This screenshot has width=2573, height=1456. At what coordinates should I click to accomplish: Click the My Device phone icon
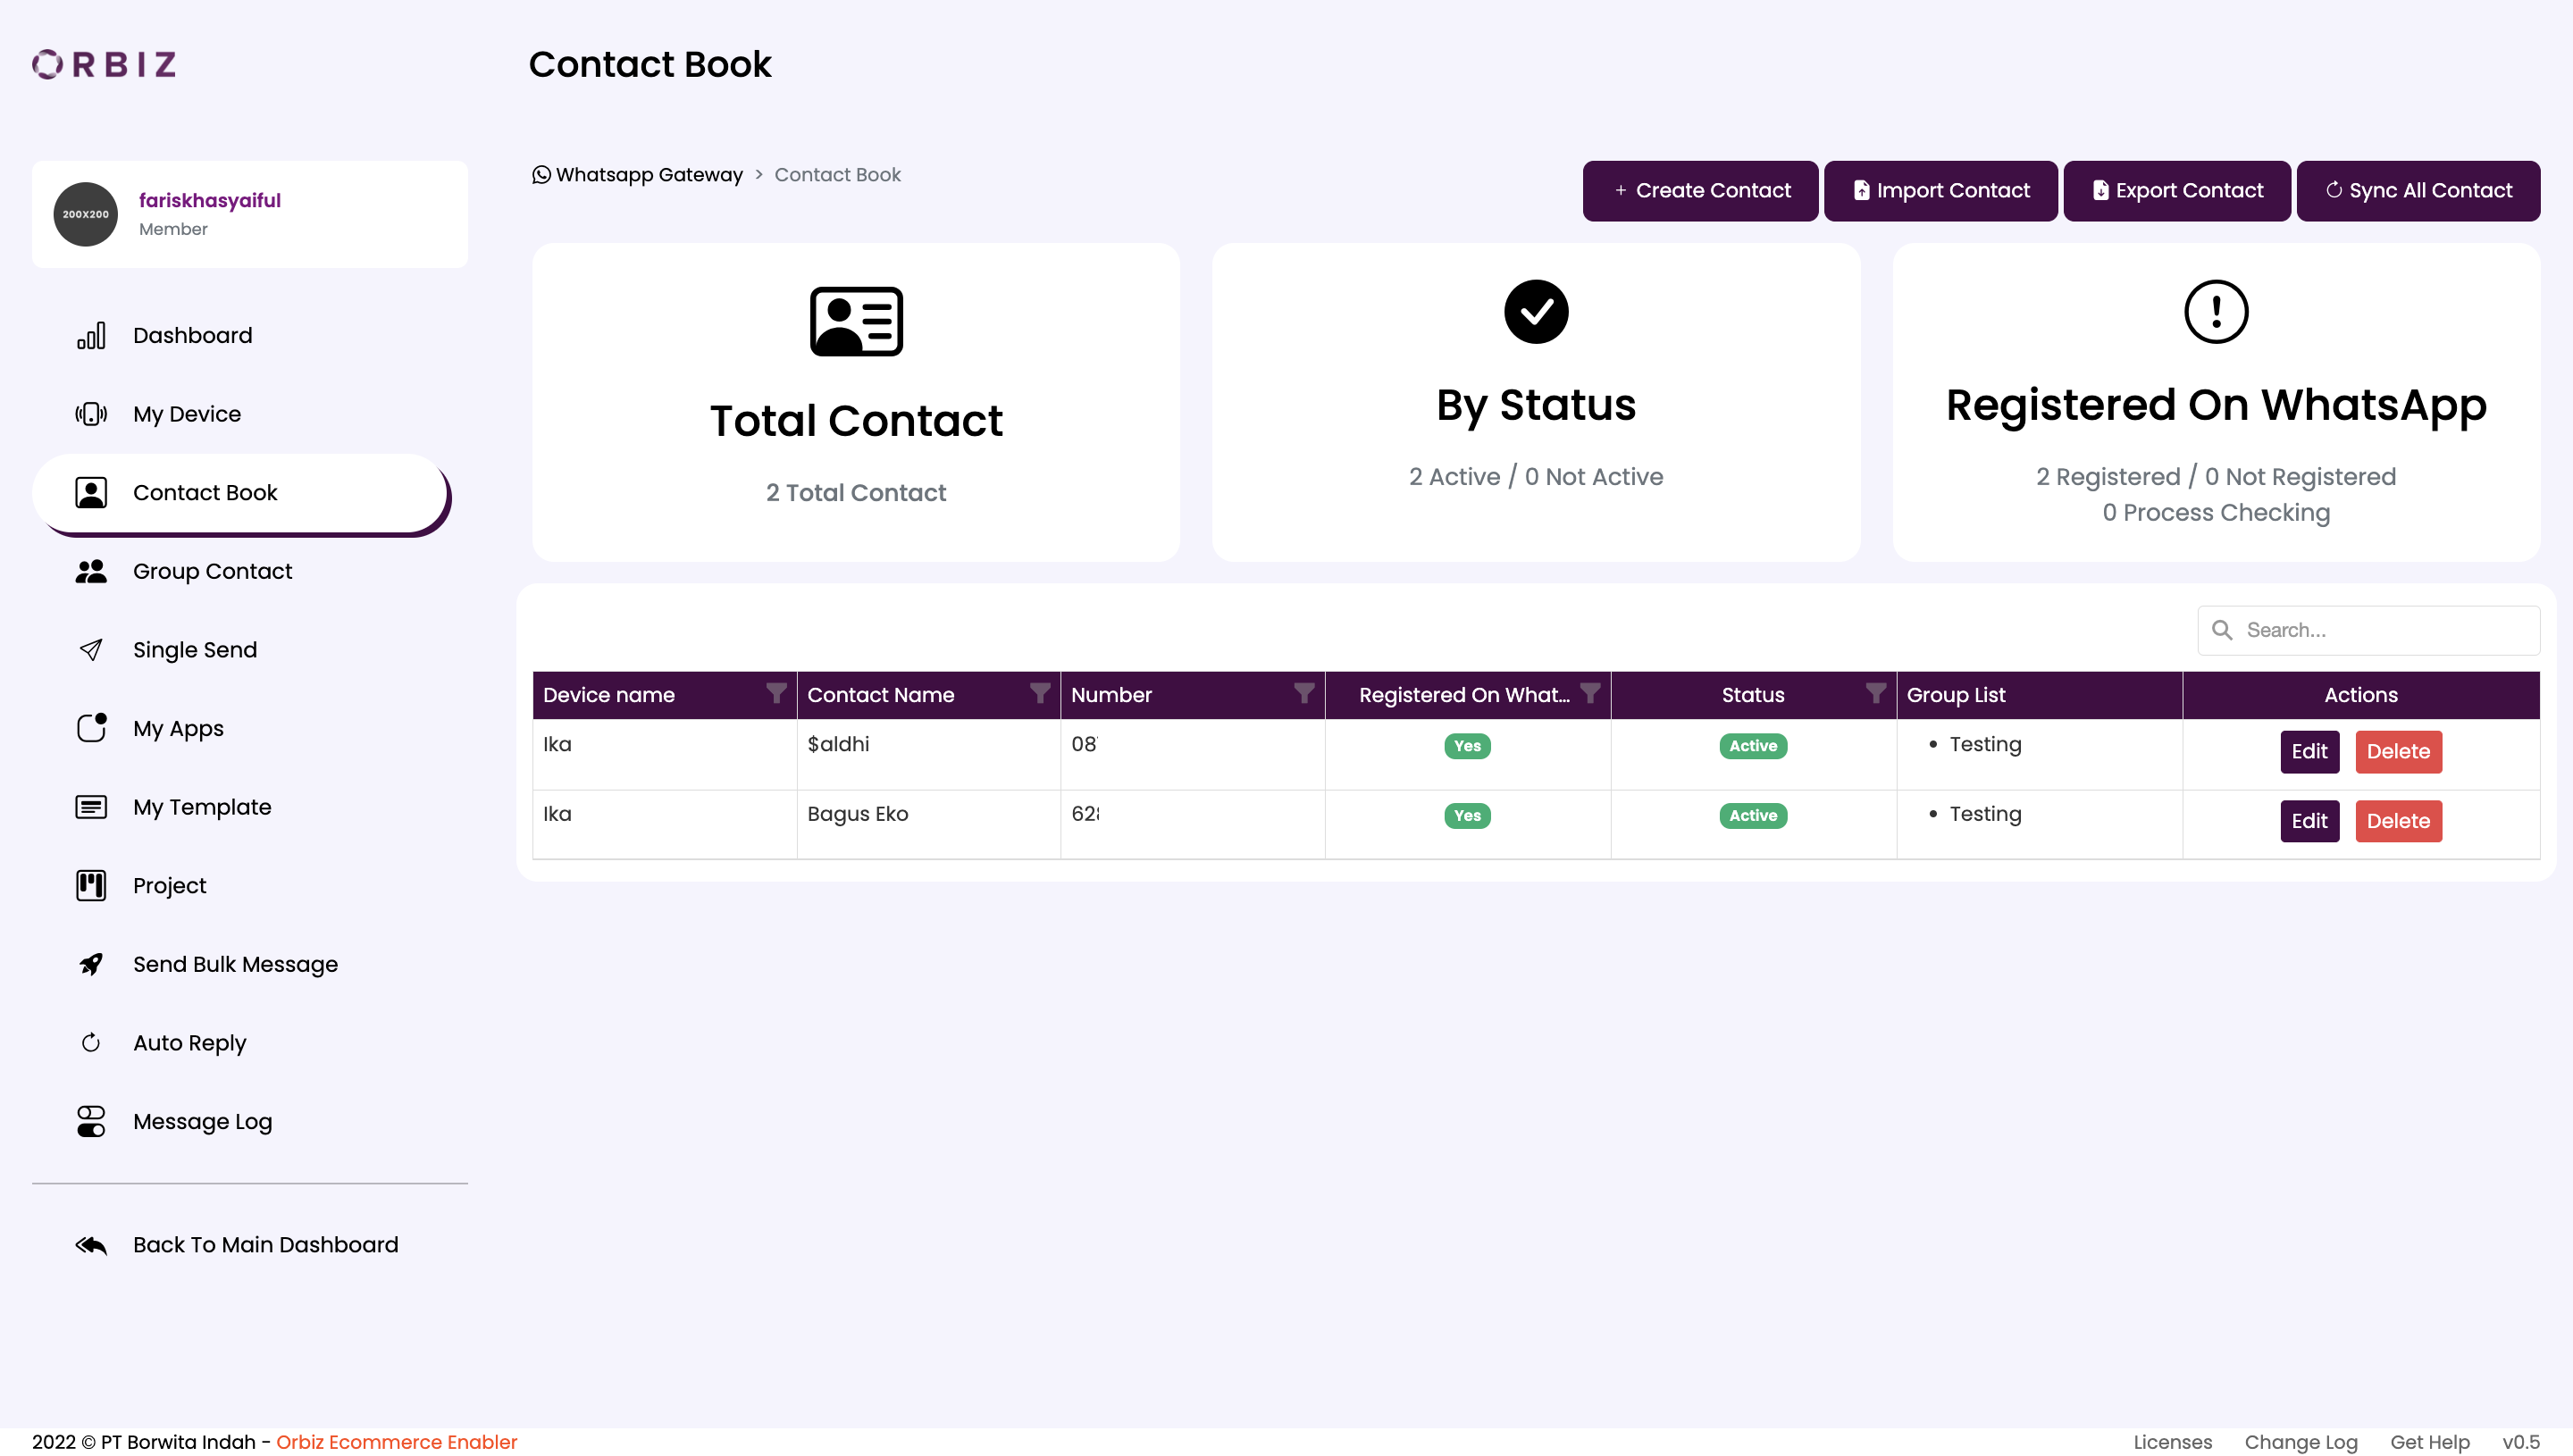click(91, 414)
